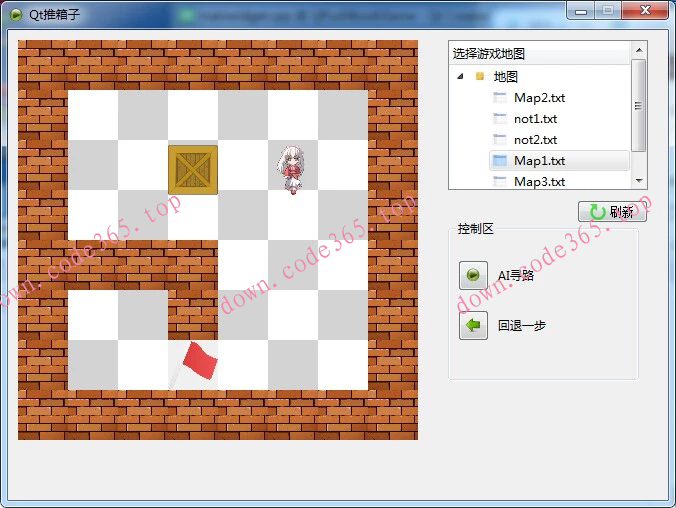
Task: Click the 选择游戏地图 column header
Action: coord(539,53)
